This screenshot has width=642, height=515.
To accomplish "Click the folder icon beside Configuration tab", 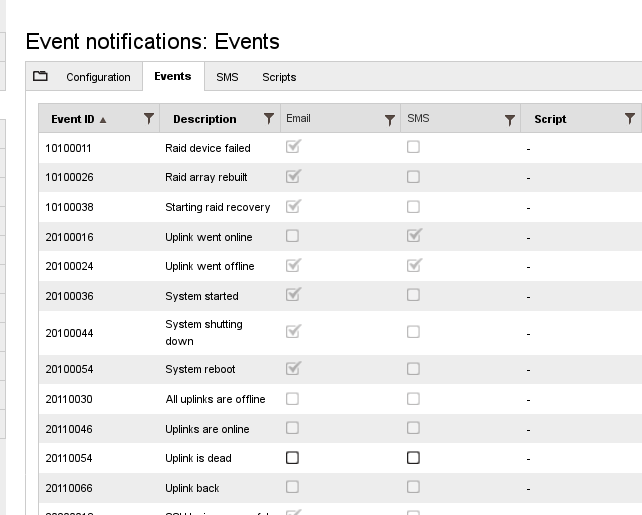I will (40, 76).
